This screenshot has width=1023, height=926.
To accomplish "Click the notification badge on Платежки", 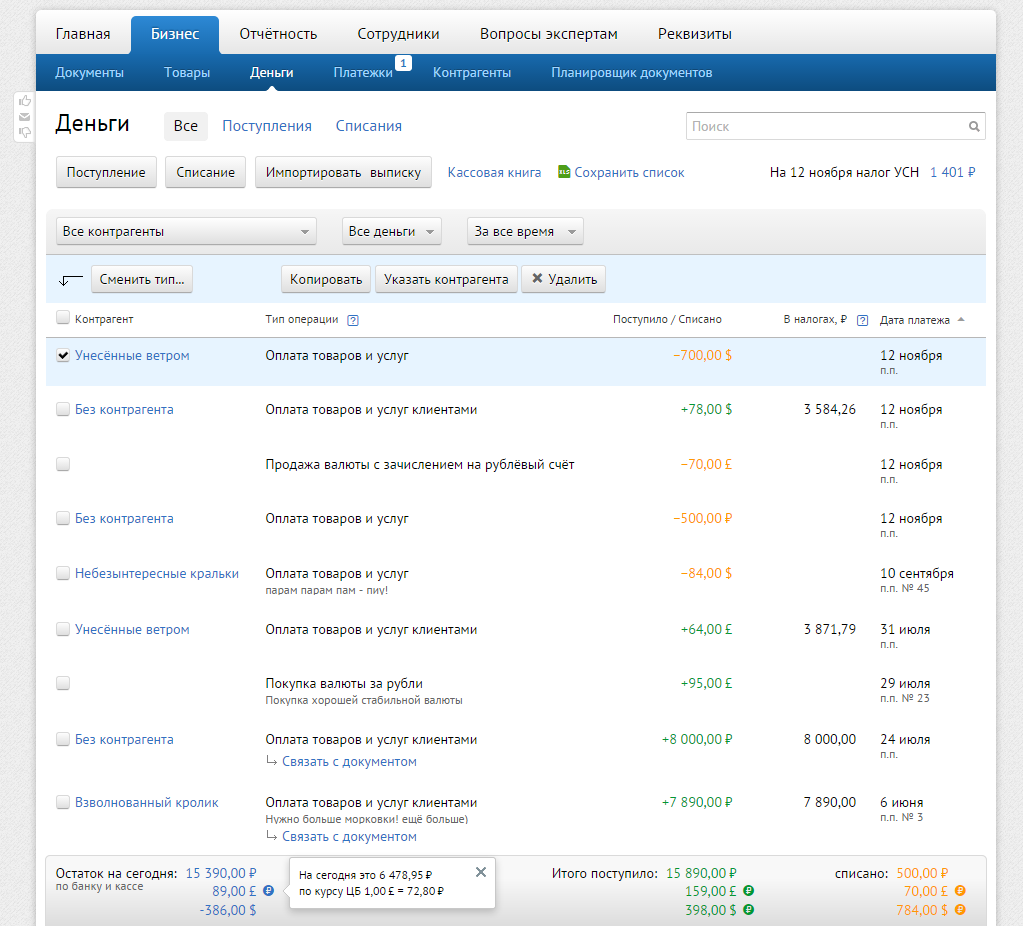I will [x=403, y=63].
